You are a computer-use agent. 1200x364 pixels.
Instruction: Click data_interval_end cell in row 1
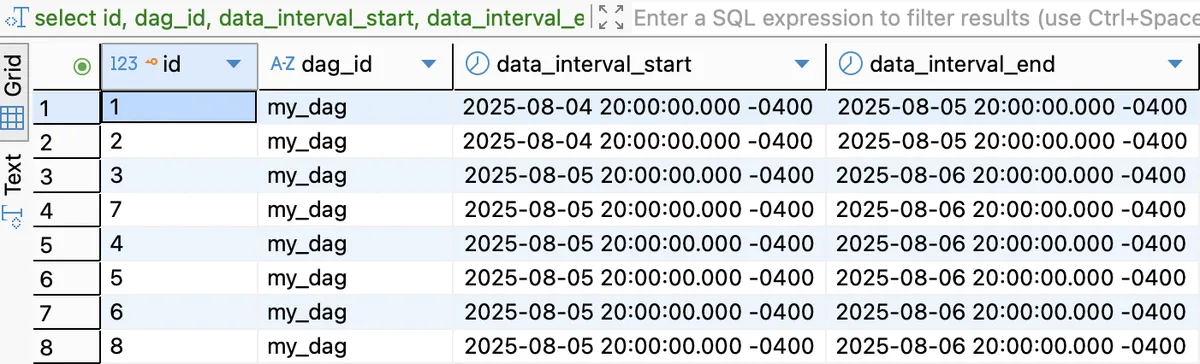[x=1012, y=108]
